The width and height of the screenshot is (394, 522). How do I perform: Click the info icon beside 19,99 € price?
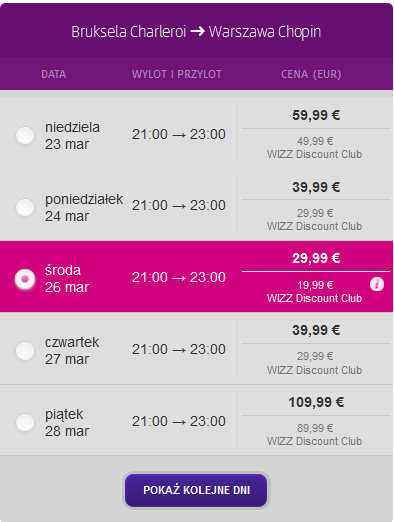click(x=377, y=284)
